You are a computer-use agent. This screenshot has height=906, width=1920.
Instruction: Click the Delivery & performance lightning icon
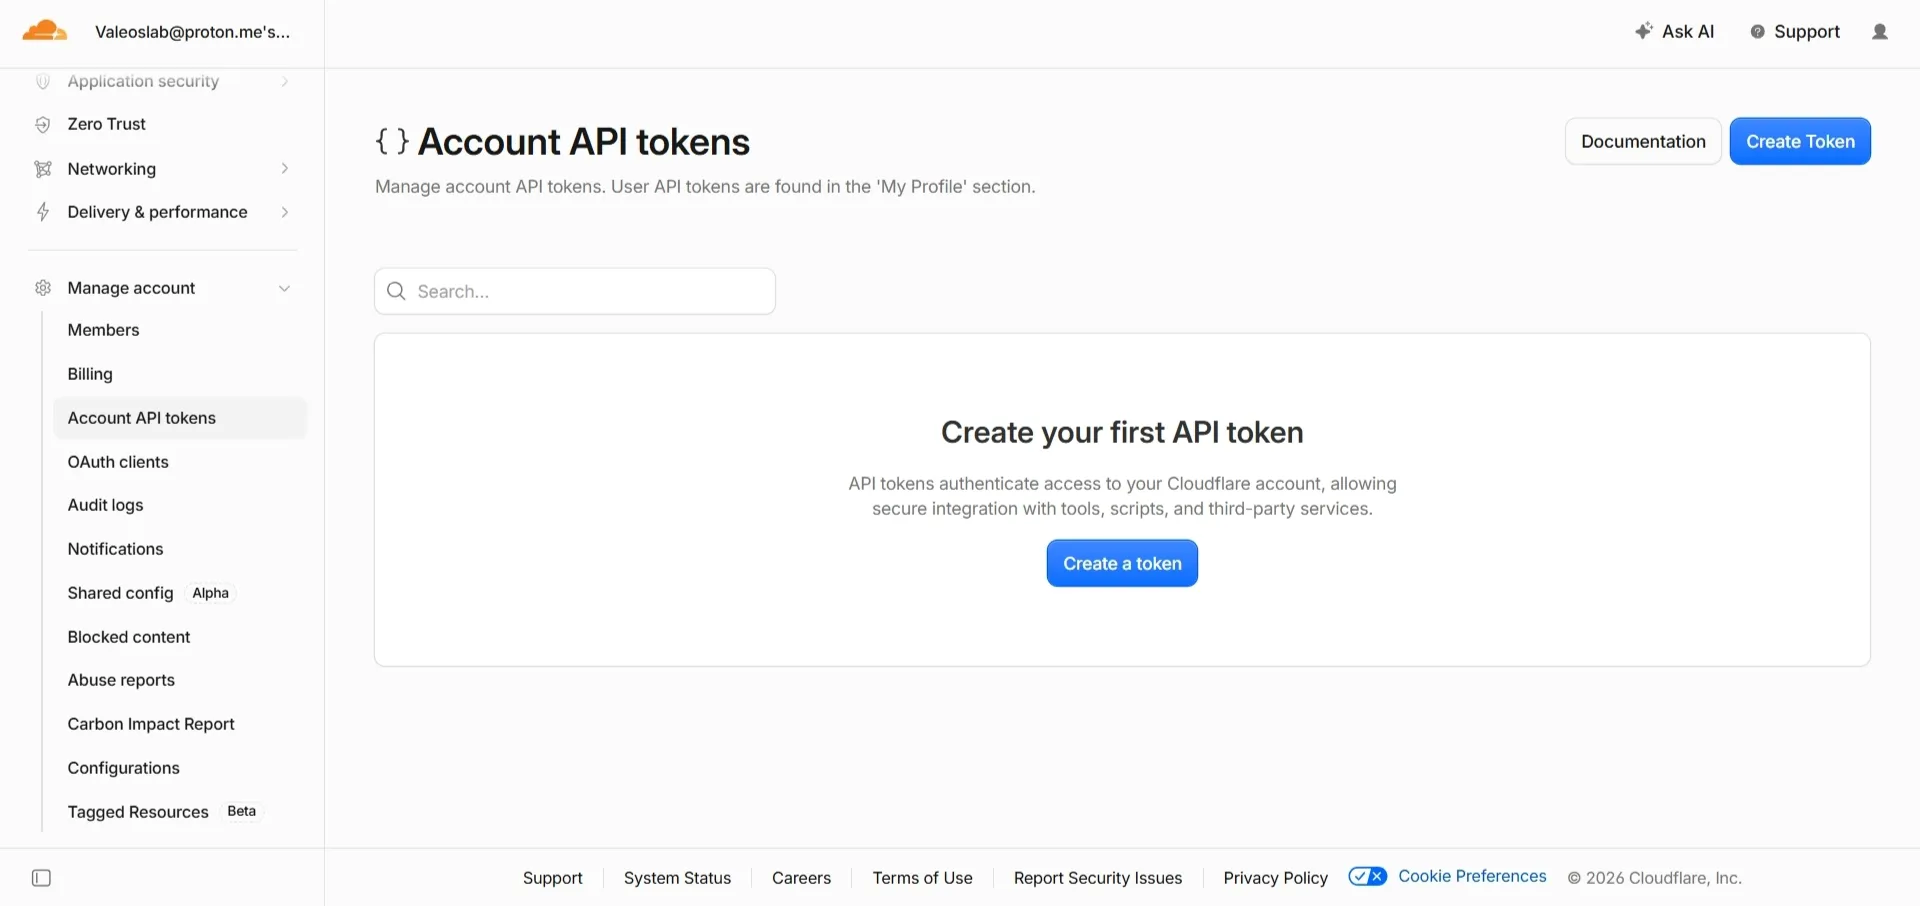43,212
